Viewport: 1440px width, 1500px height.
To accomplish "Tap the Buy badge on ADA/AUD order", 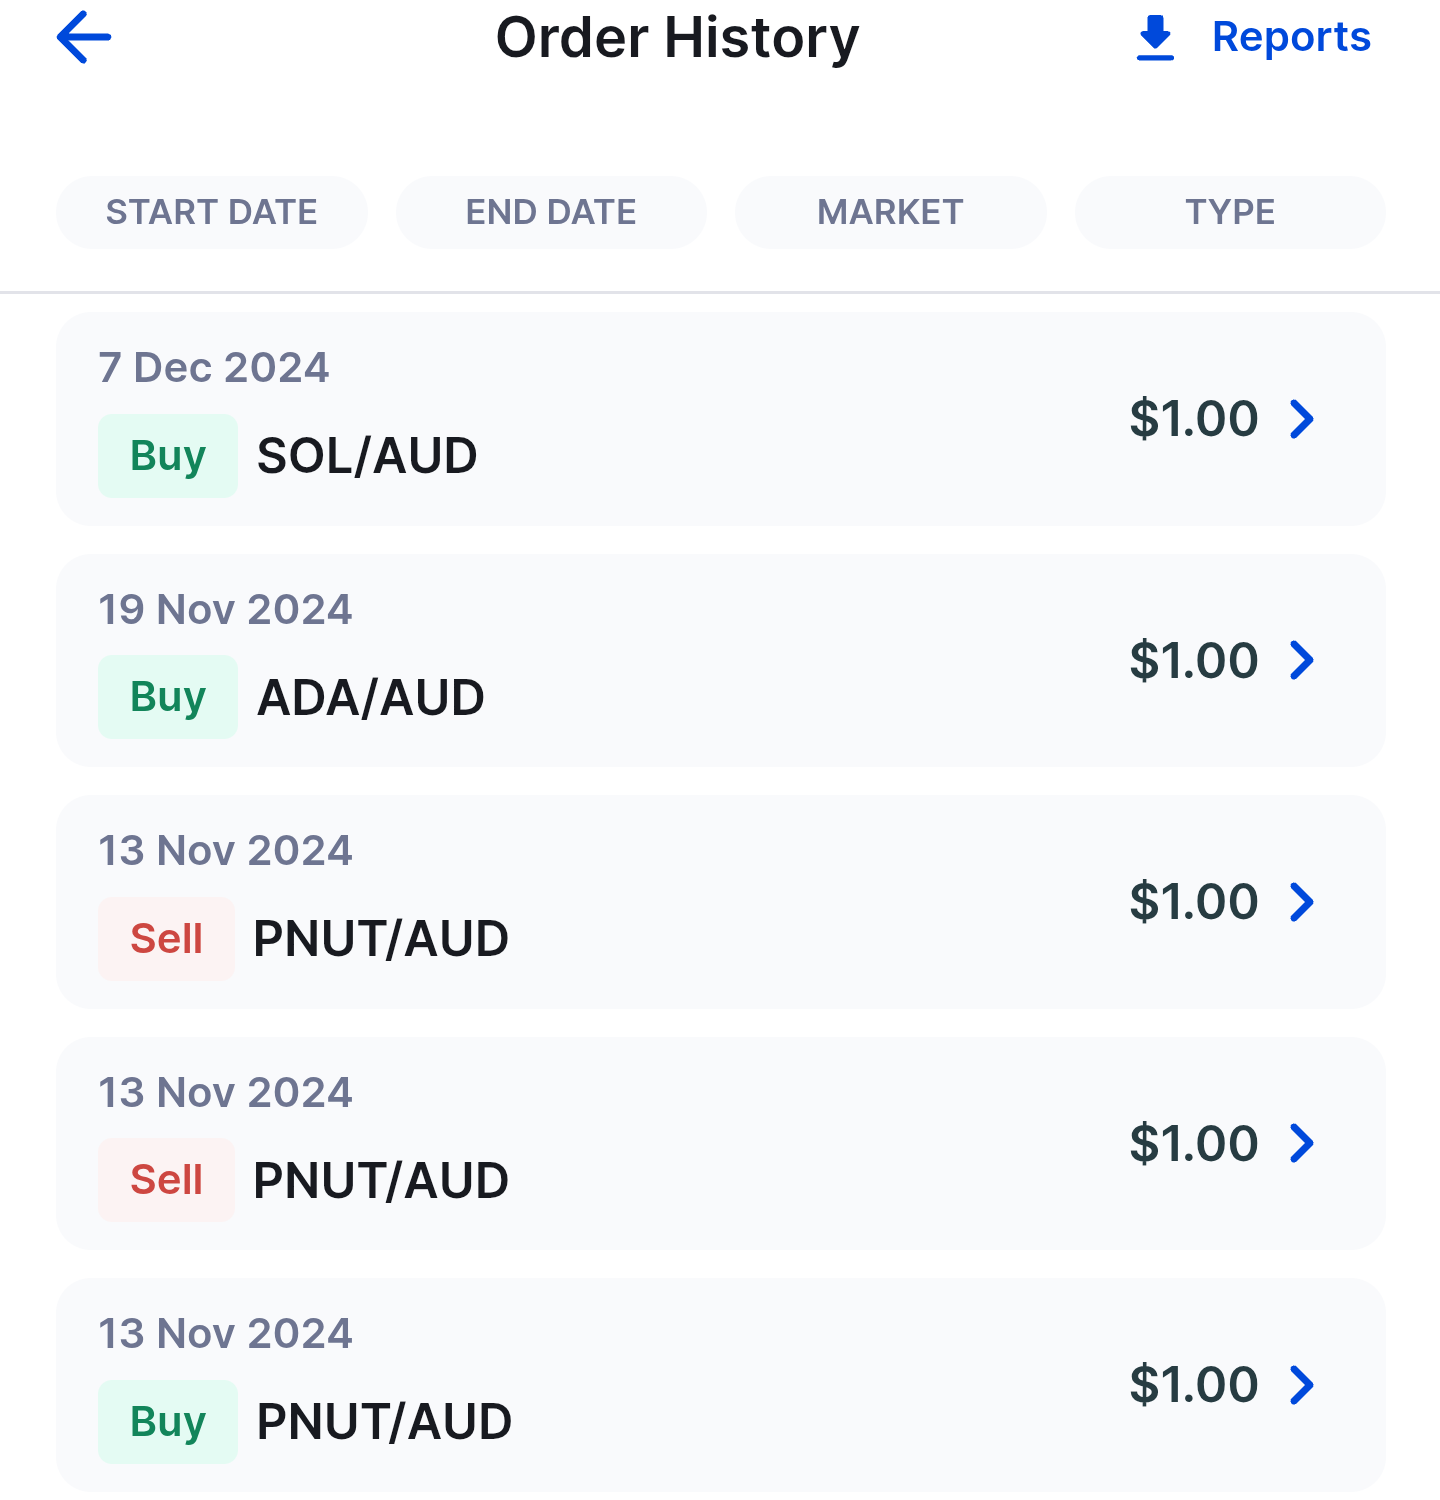I will [x=167, y=697].
